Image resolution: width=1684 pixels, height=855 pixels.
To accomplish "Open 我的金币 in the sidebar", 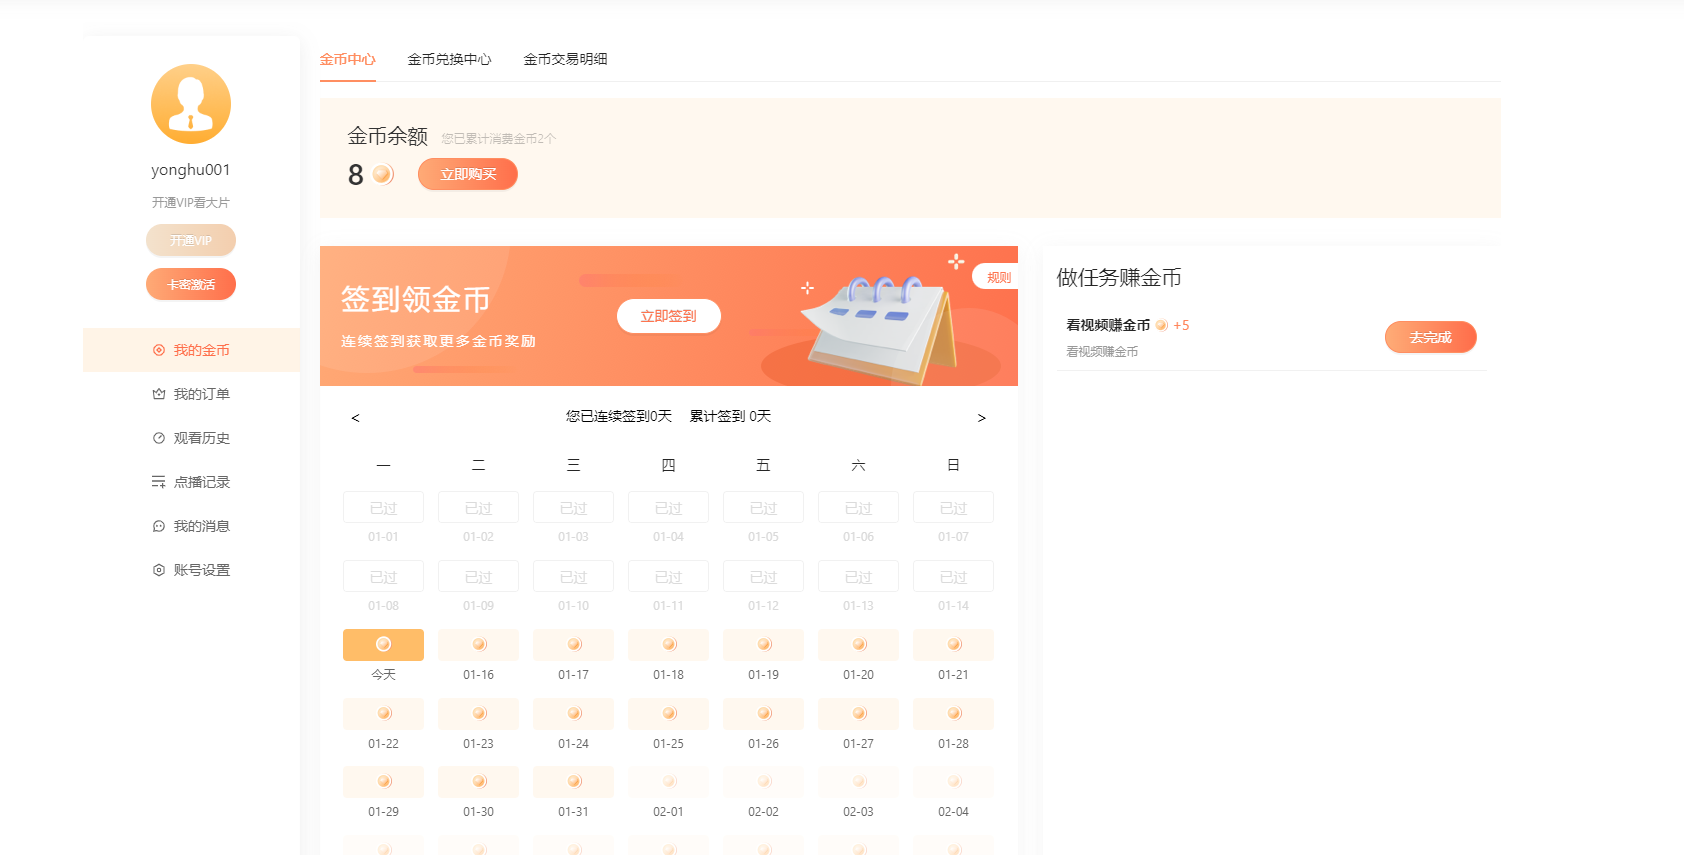I will pyautogui.click(x=191, y=350).
